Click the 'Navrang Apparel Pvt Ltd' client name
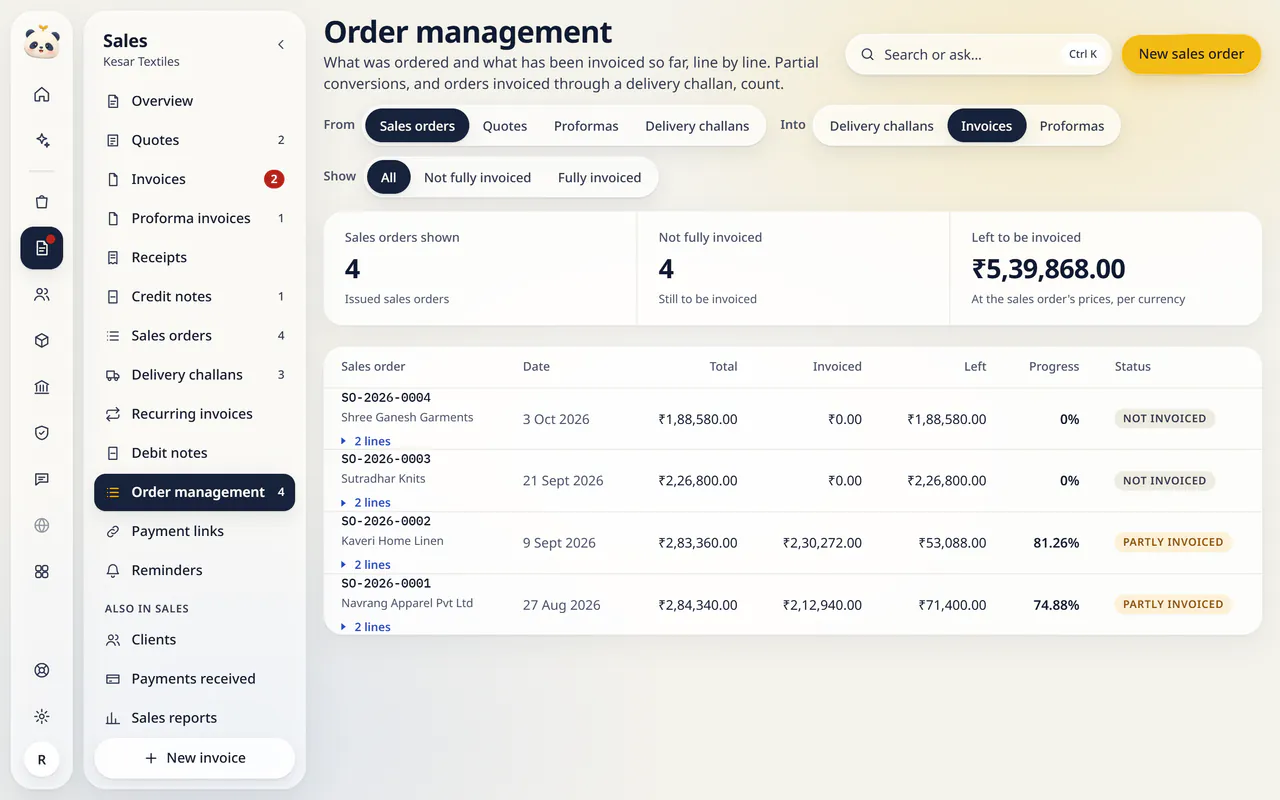Viewport: 1280px width, 800px height. (407, 603)
